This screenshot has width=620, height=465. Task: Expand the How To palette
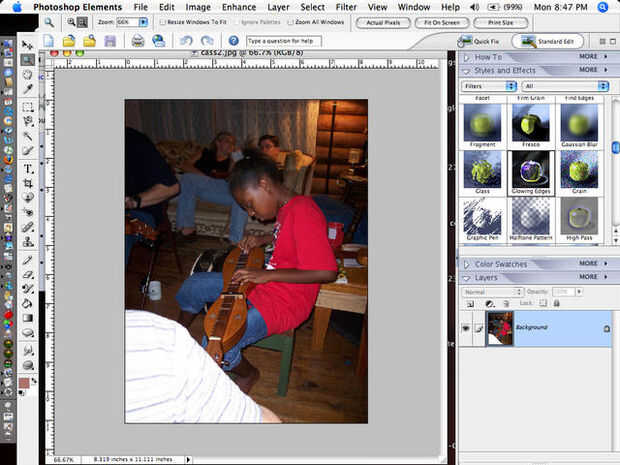tap(467, 58)
